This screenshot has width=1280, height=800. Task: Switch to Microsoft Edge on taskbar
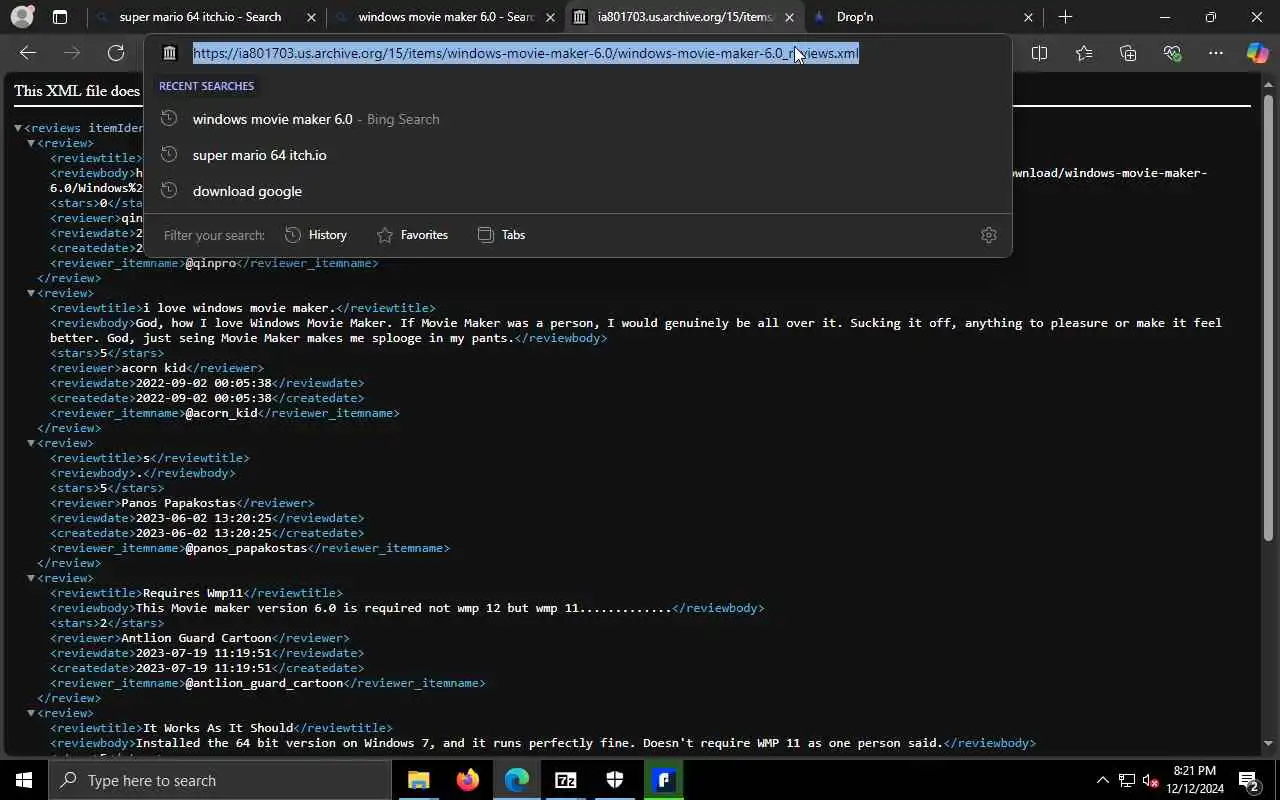516,780
